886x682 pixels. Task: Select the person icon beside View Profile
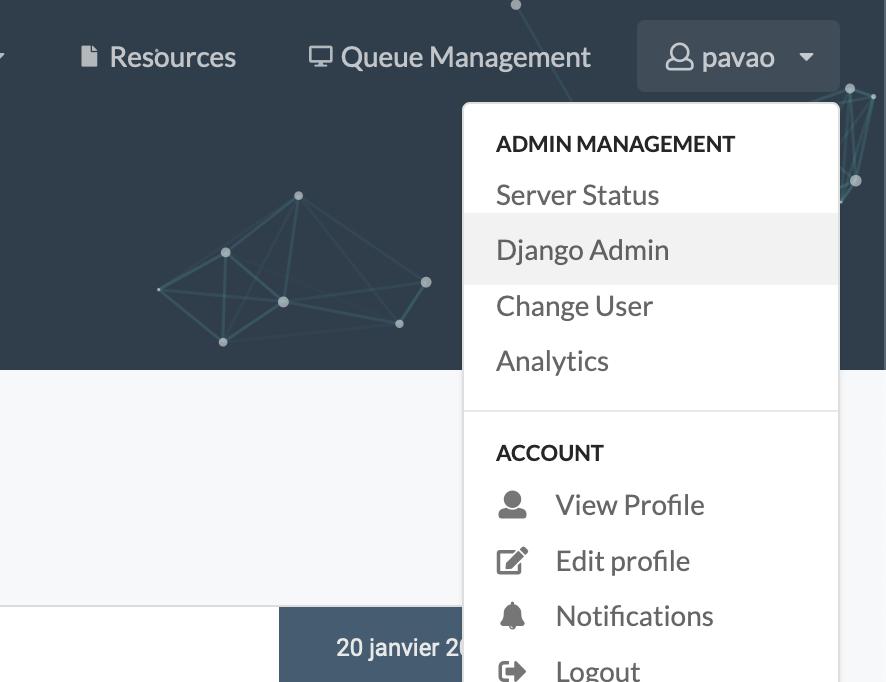click(x=513, y=505)
